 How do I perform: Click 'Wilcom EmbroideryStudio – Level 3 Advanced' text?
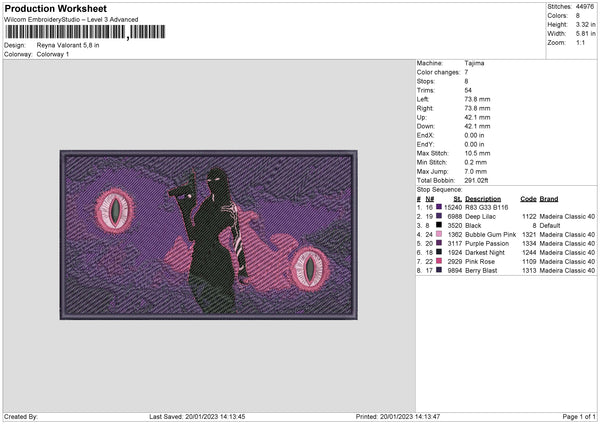click(71, 20)
